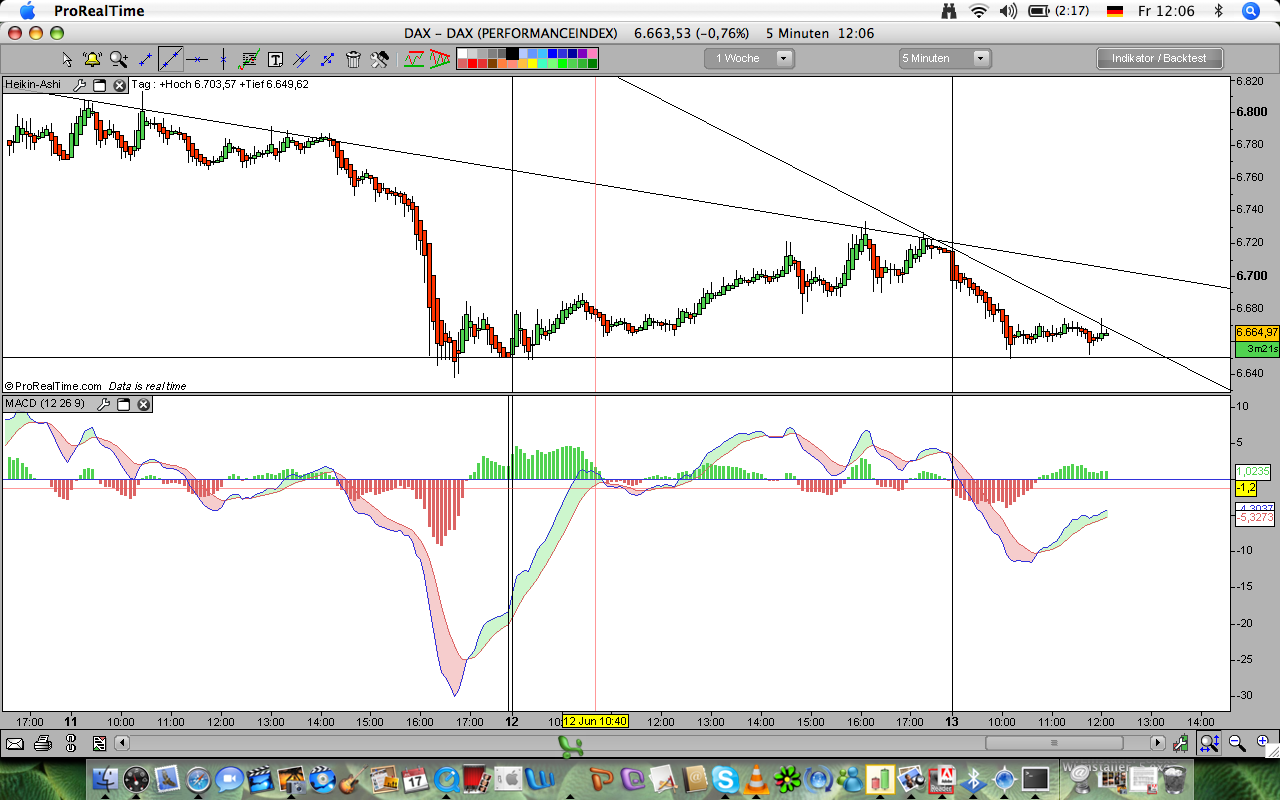Click the yellow 12 Jun 10:40 time label
Image resolution: width=1280 pixels, height=800 pixels.
[x=595, y=721]
